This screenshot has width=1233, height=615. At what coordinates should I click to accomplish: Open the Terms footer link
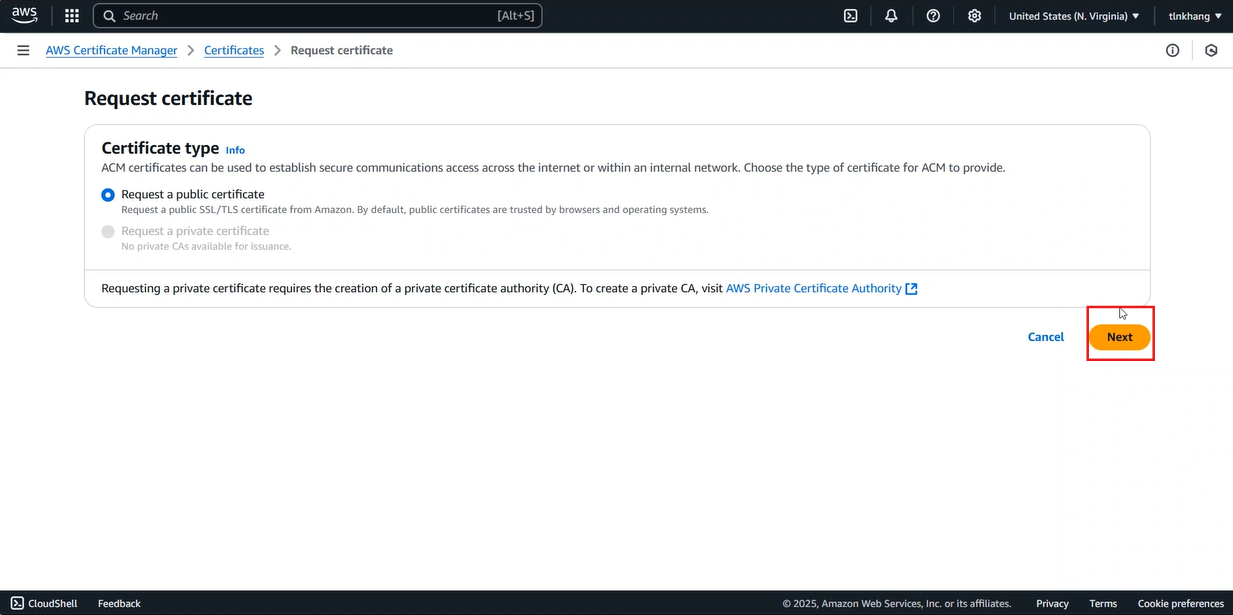pyautogui.click(x=1103, y=603)
